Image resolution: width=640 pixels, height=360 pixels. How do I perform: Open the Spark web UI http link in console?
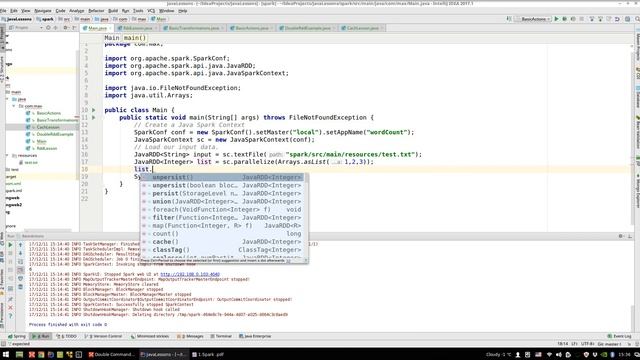pos(190,274)
